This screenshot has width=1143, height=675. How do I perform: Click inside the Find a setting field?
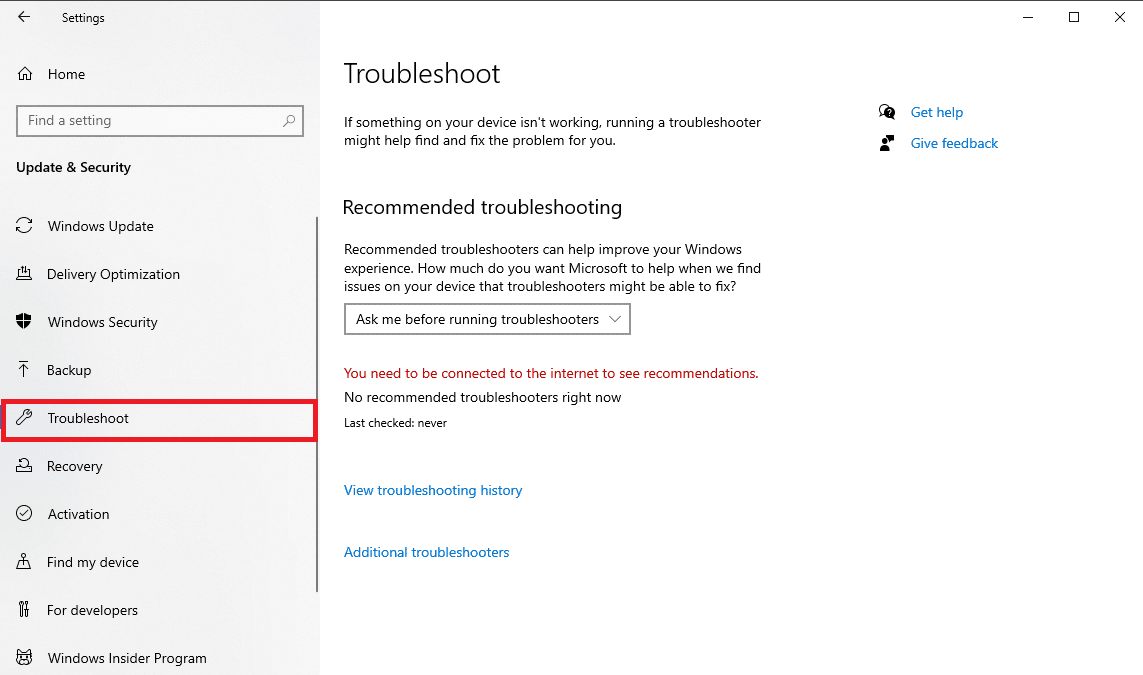tap(160, 121)
